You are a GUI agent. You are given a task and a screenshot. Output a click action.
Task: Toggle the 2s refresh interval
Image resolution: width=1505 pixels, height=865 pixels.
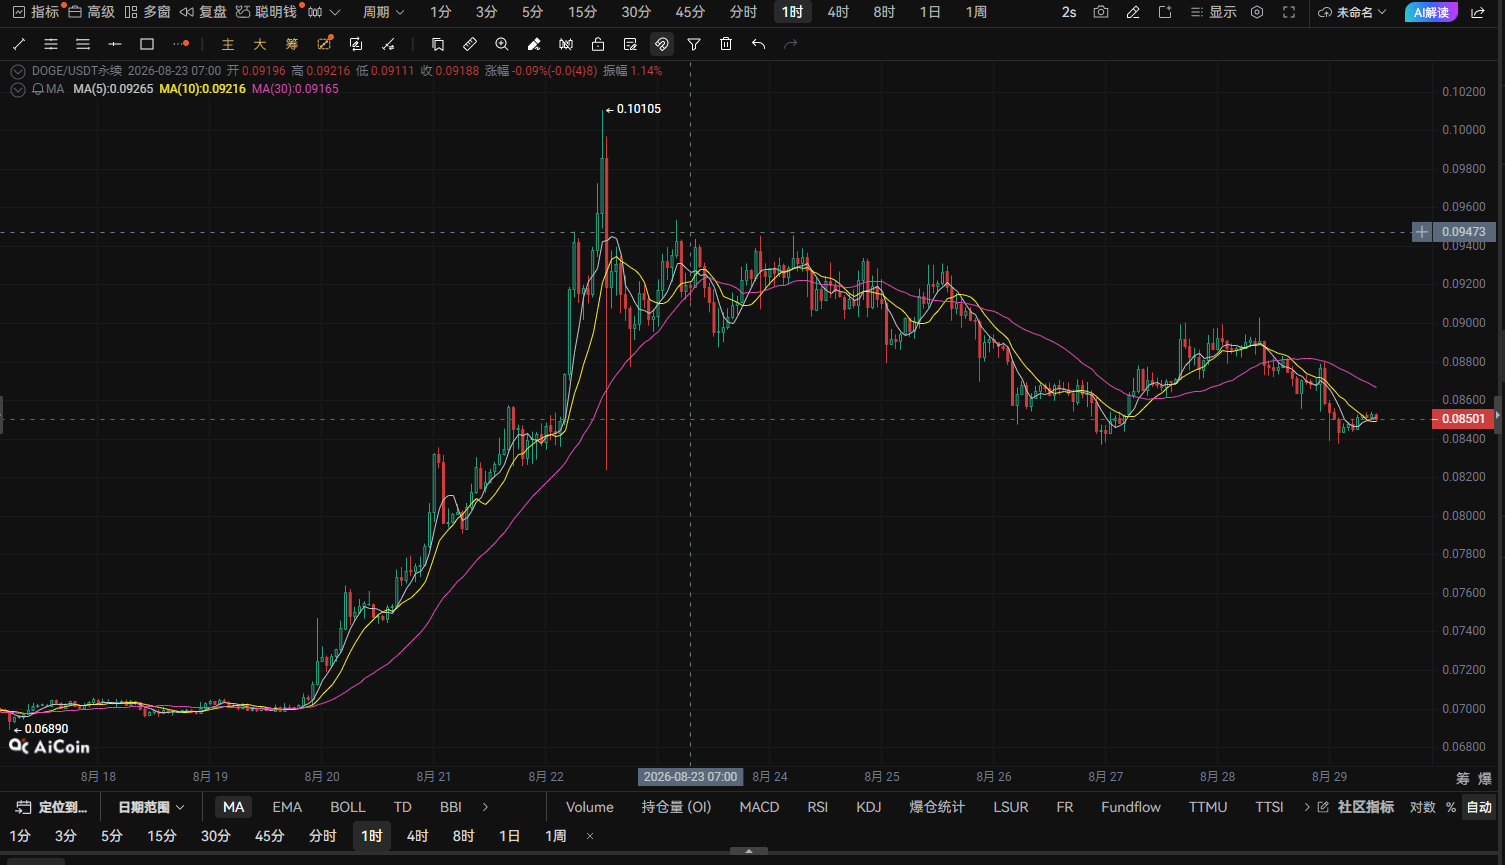point(1069,12)
